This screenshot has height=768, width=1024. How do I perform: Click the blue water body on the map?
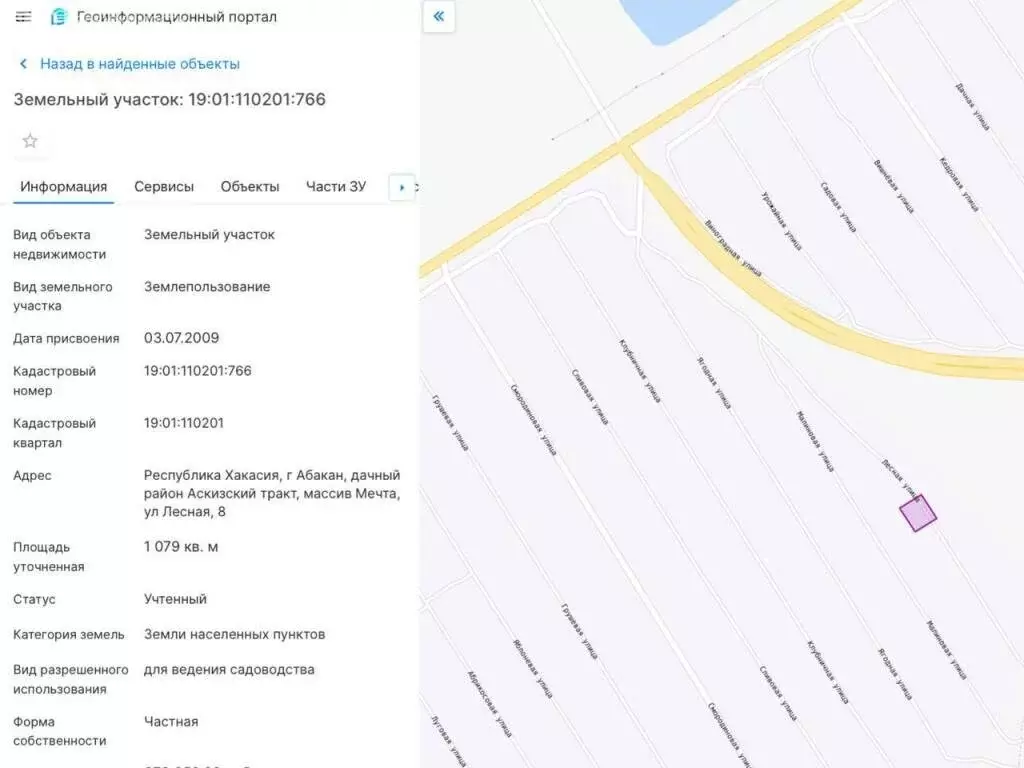[675, 18]
